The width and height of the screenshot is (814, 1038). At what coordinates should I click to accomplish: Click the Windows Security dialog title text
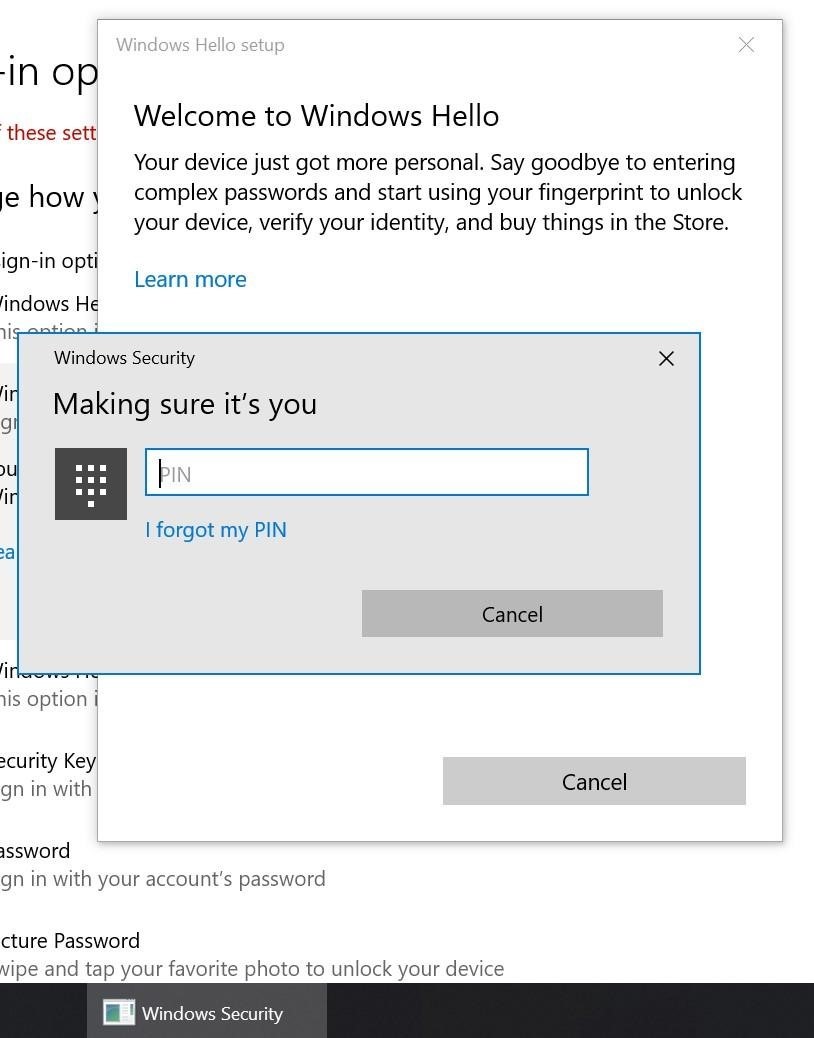point(124,358)
